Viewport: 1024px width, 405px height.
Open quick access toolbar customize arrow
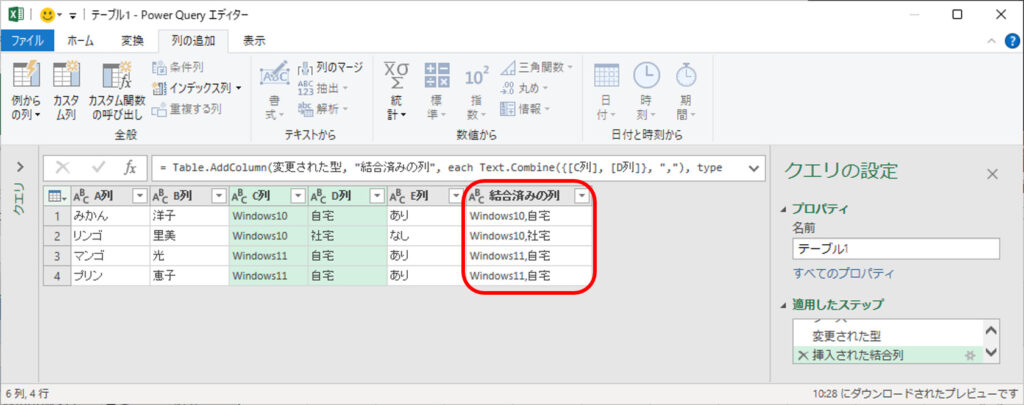(73, 15)
